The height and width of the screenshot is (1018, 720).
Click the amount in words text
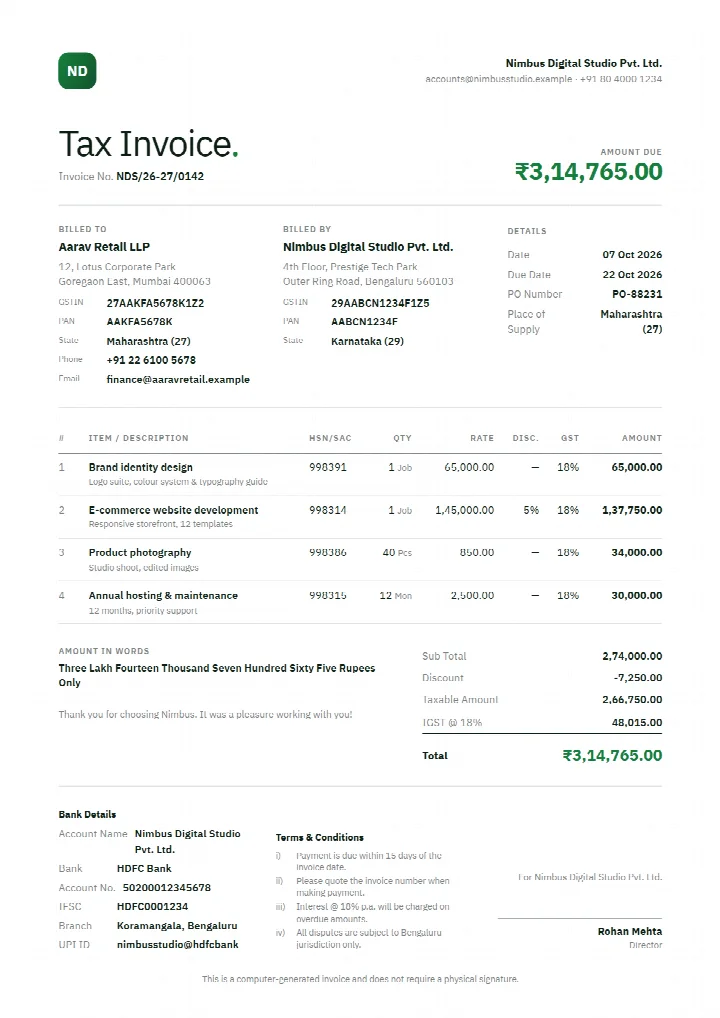coord(217,675)
